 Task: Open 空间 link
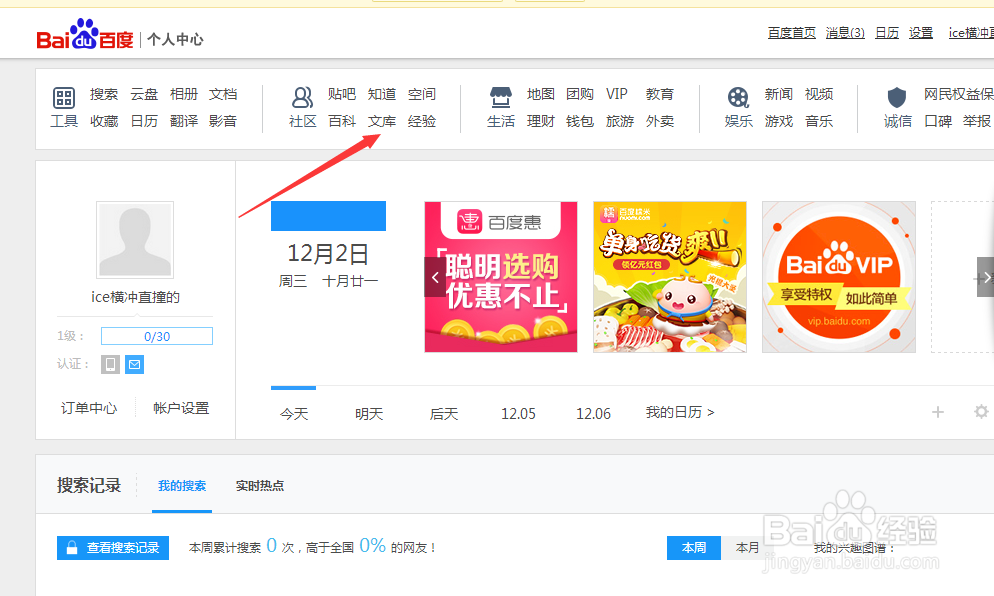click(422, 94)
